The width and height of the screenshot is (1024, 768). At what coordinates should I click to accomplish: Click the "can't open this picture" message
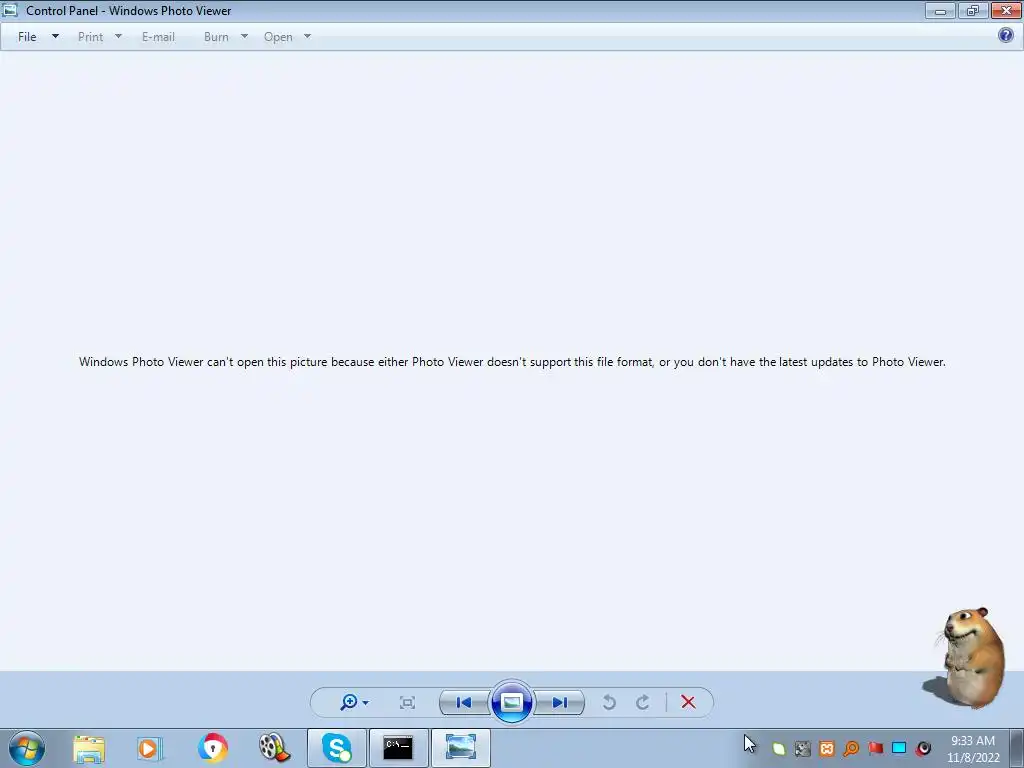point(512,362)
